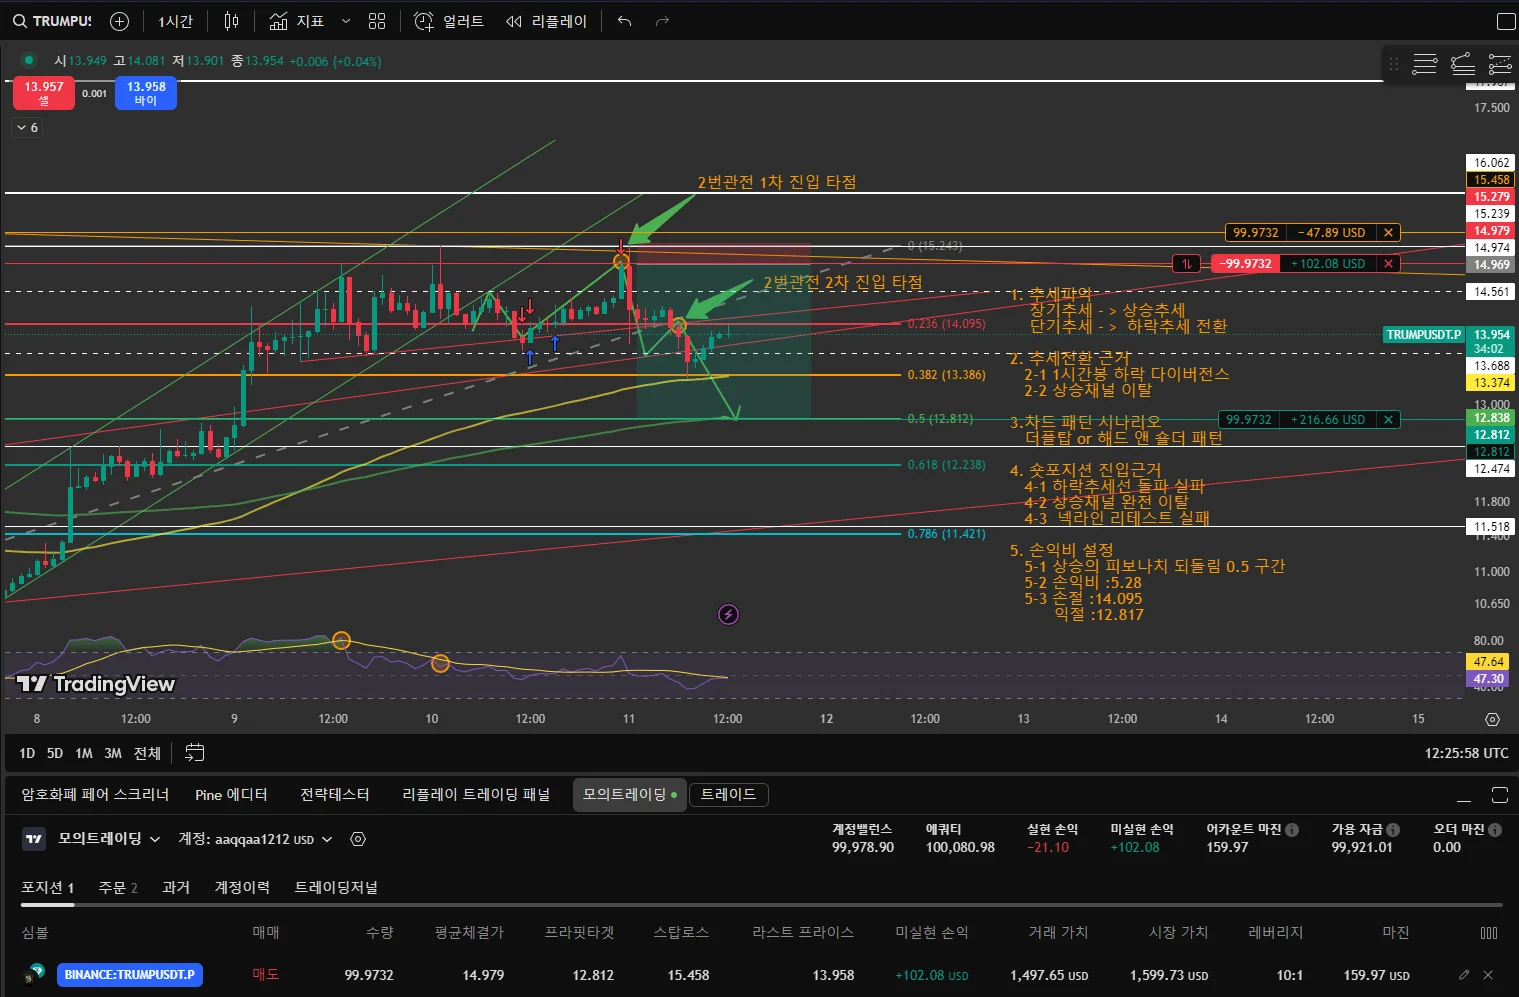Open the 암호화폐 페어 스크리너 tab
This screenshot has width=1519, height=997.
tap(95, 795)
